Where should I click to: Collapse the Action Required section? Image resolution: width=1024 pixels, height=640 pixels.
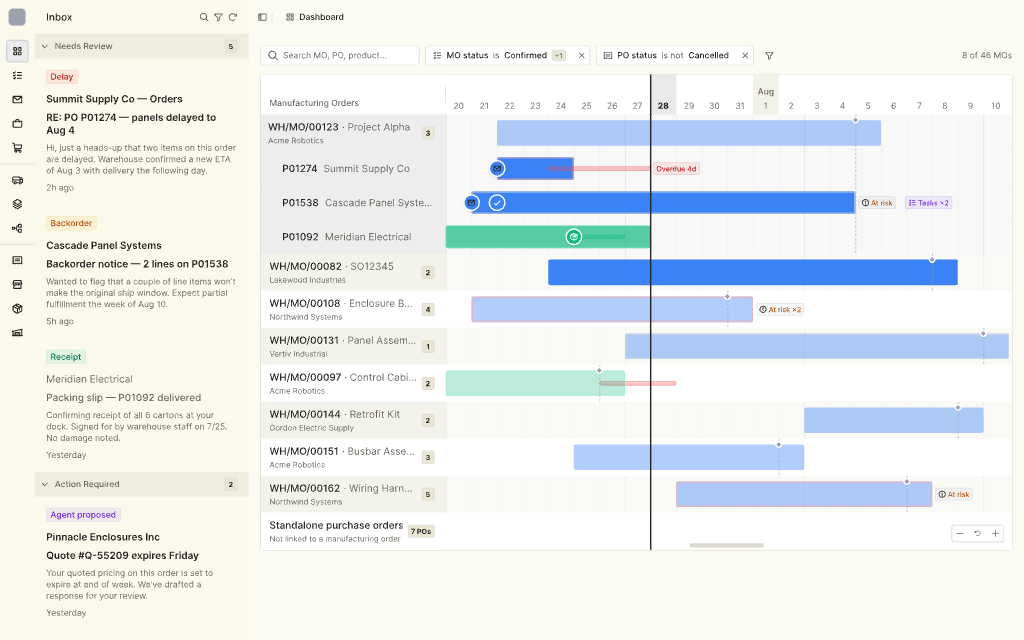(45, 485)
